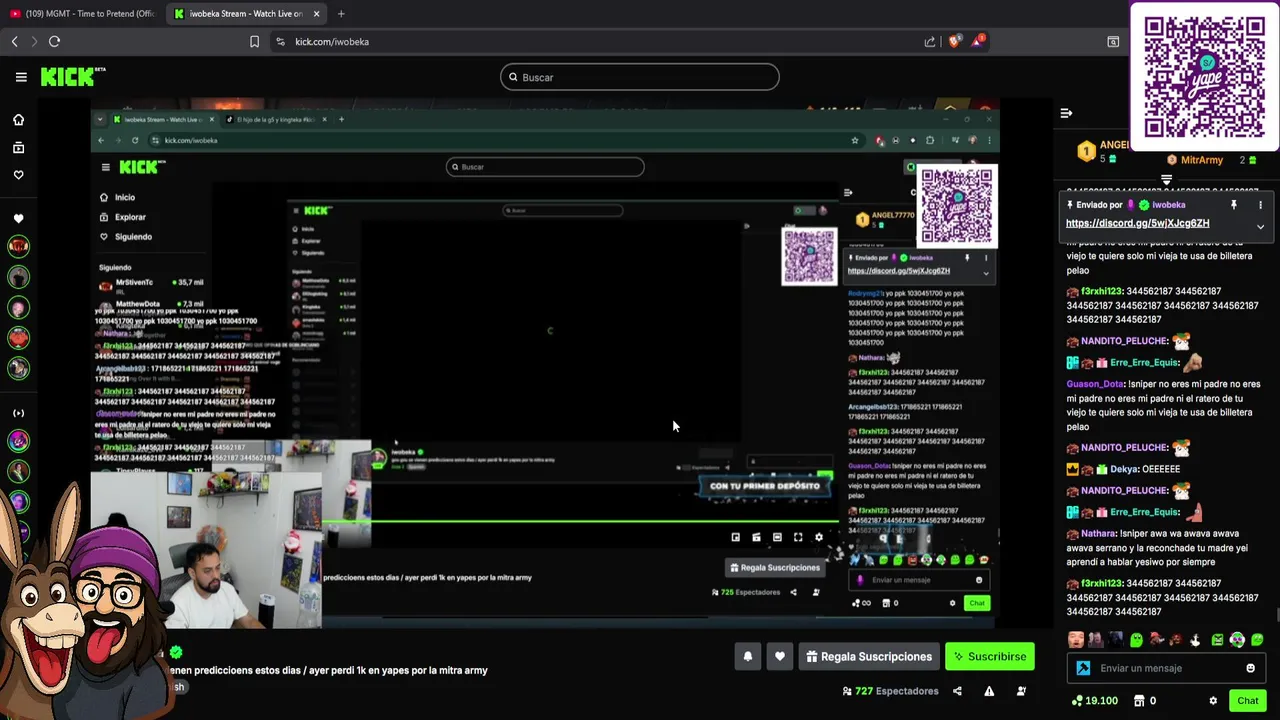The width and height of the screenshot is (1280, 720).
Task: Click the Suscribirse button
Action: [990, 657]
